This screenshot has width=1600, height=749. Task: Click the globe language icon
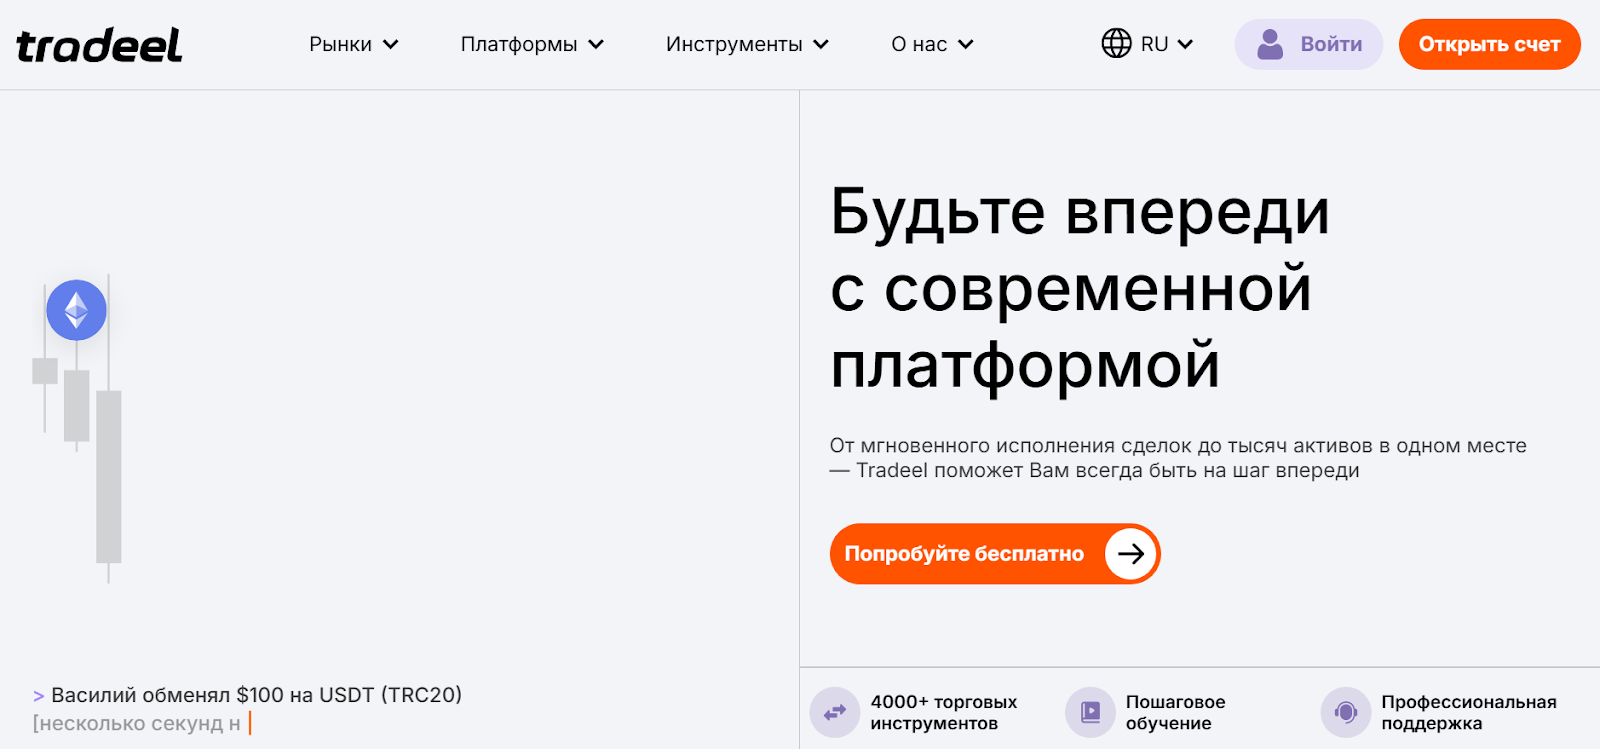(x=1116, y=44)
